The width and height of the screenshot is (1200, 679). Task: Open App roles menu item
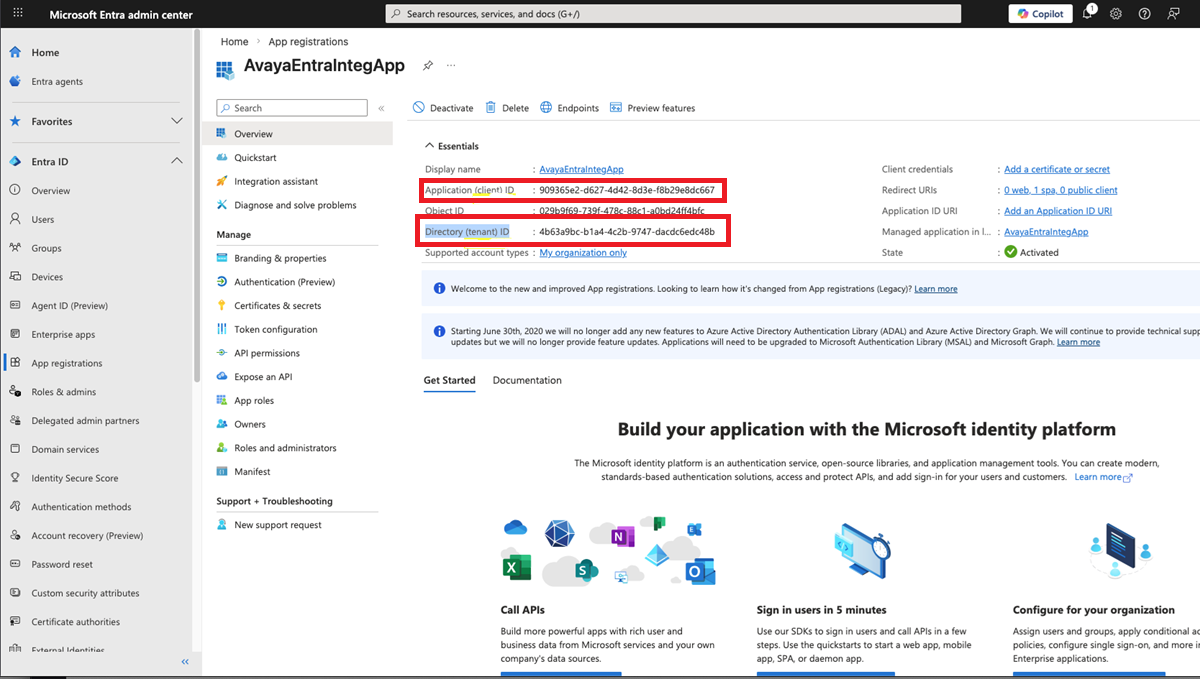pos(254,401)
